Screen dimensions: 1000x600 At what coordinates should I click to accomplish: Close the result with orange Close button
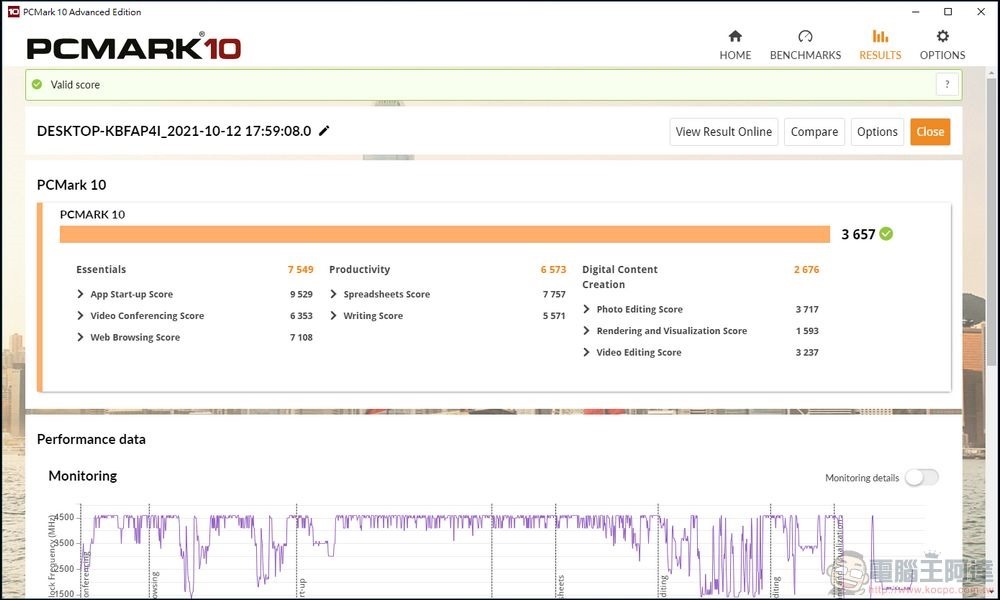click(930, 131)
